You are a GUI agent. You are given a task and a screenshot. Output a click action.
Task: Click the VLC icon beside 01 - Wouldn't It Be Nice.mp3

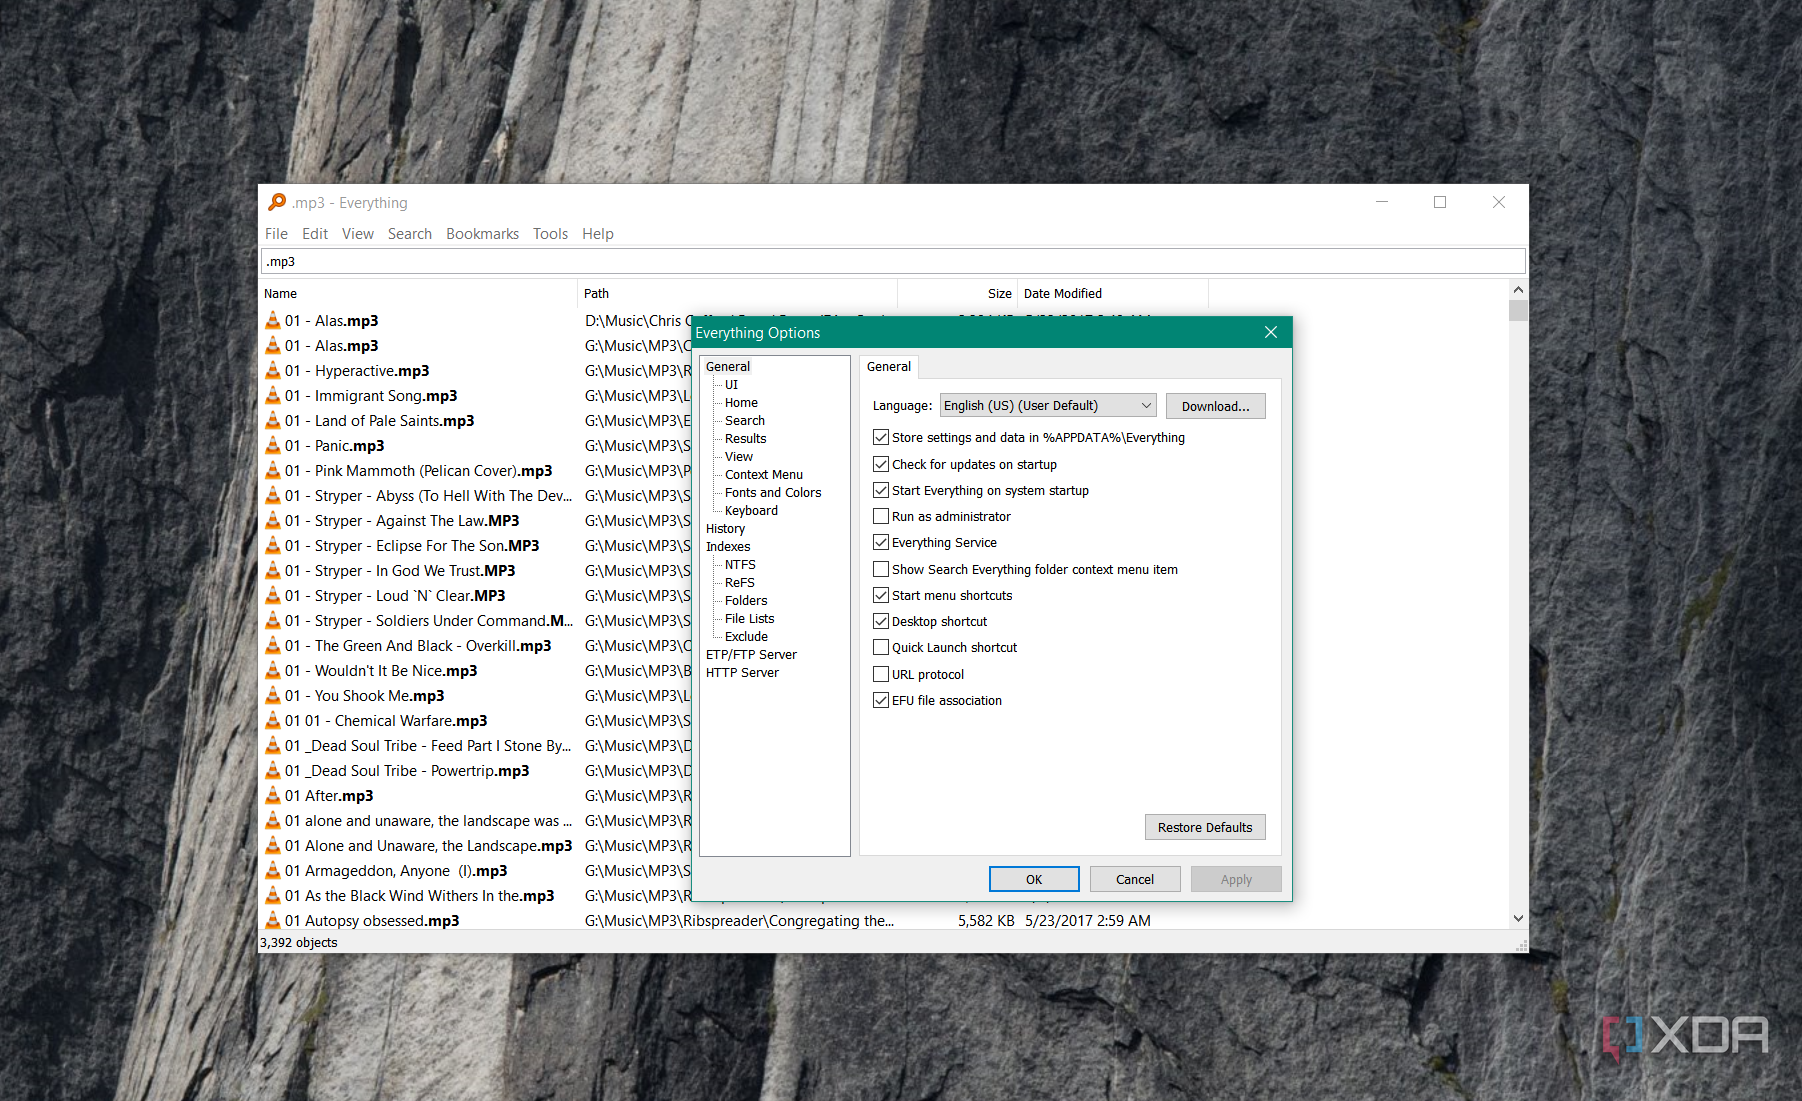[273, 670]
